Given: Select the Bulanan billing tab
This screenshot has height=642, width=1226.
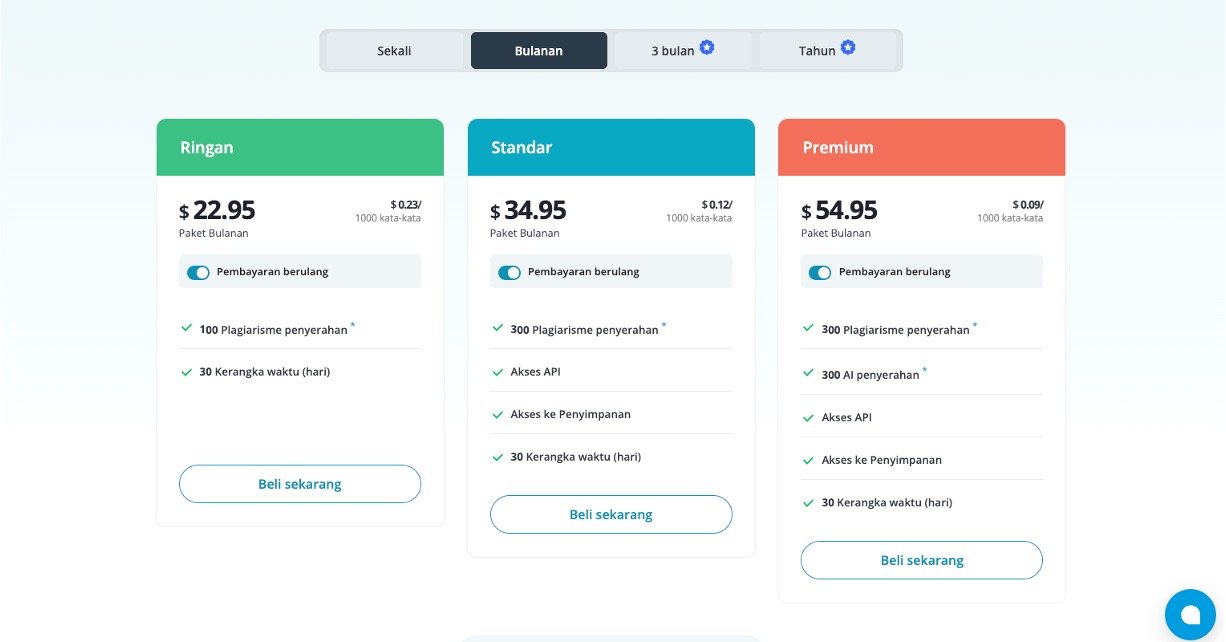Looking at the screenshot, I should [539, 51].
